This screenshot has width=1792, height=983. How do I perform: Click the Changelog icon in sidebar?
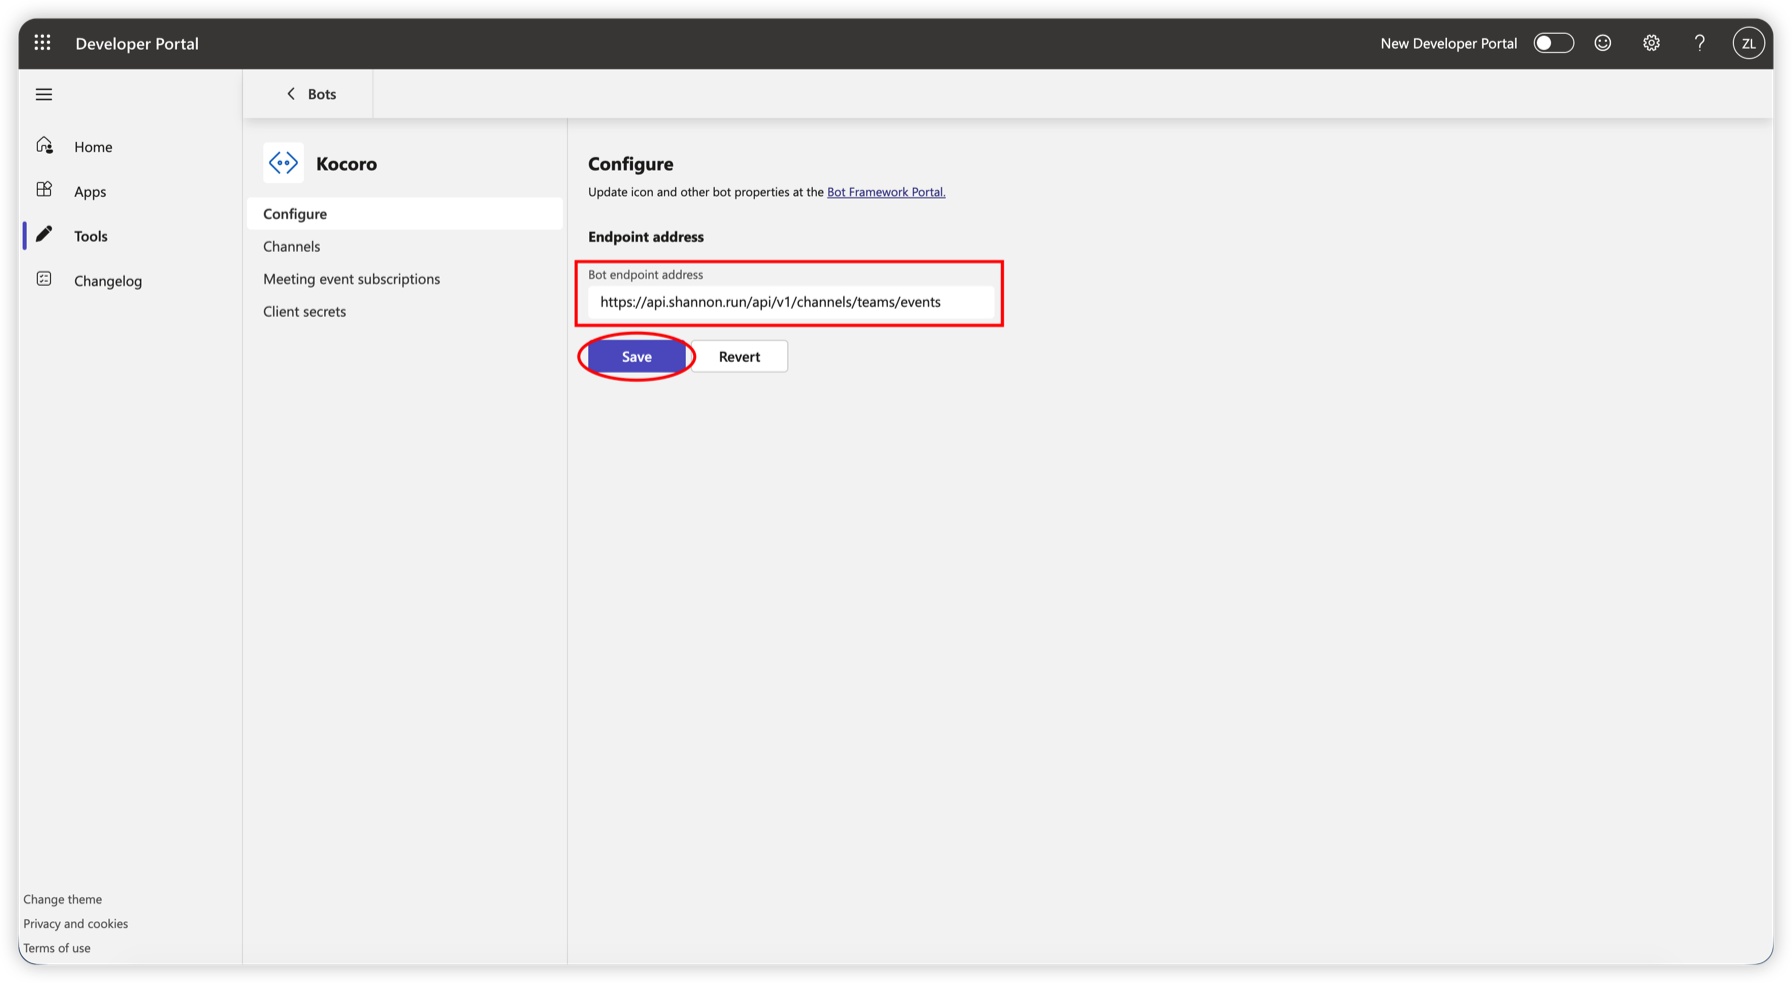click(44, 279)
